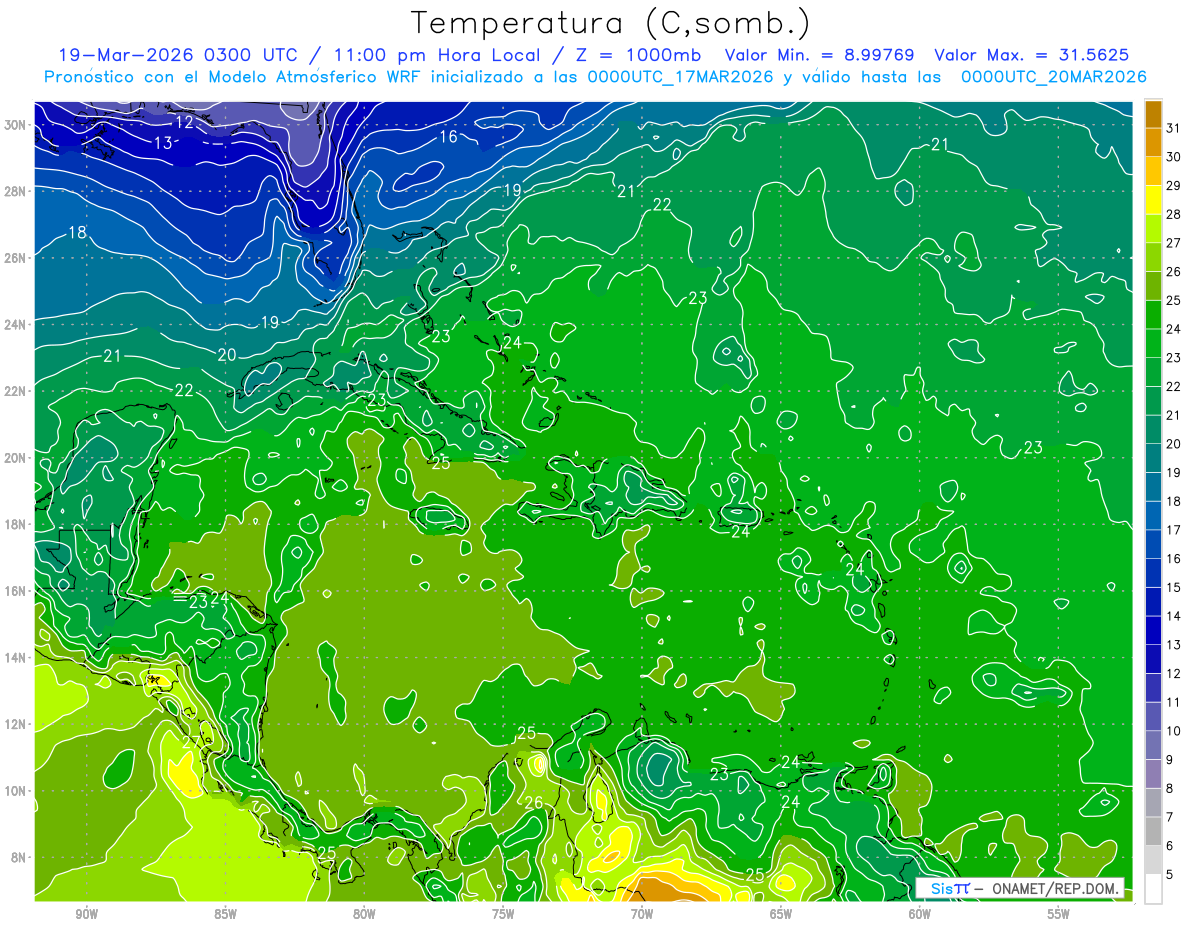The height and width of the screenshot is (927, 1200).
Task: Click the '90W' longitude axis label
Action: click(86, 914)
